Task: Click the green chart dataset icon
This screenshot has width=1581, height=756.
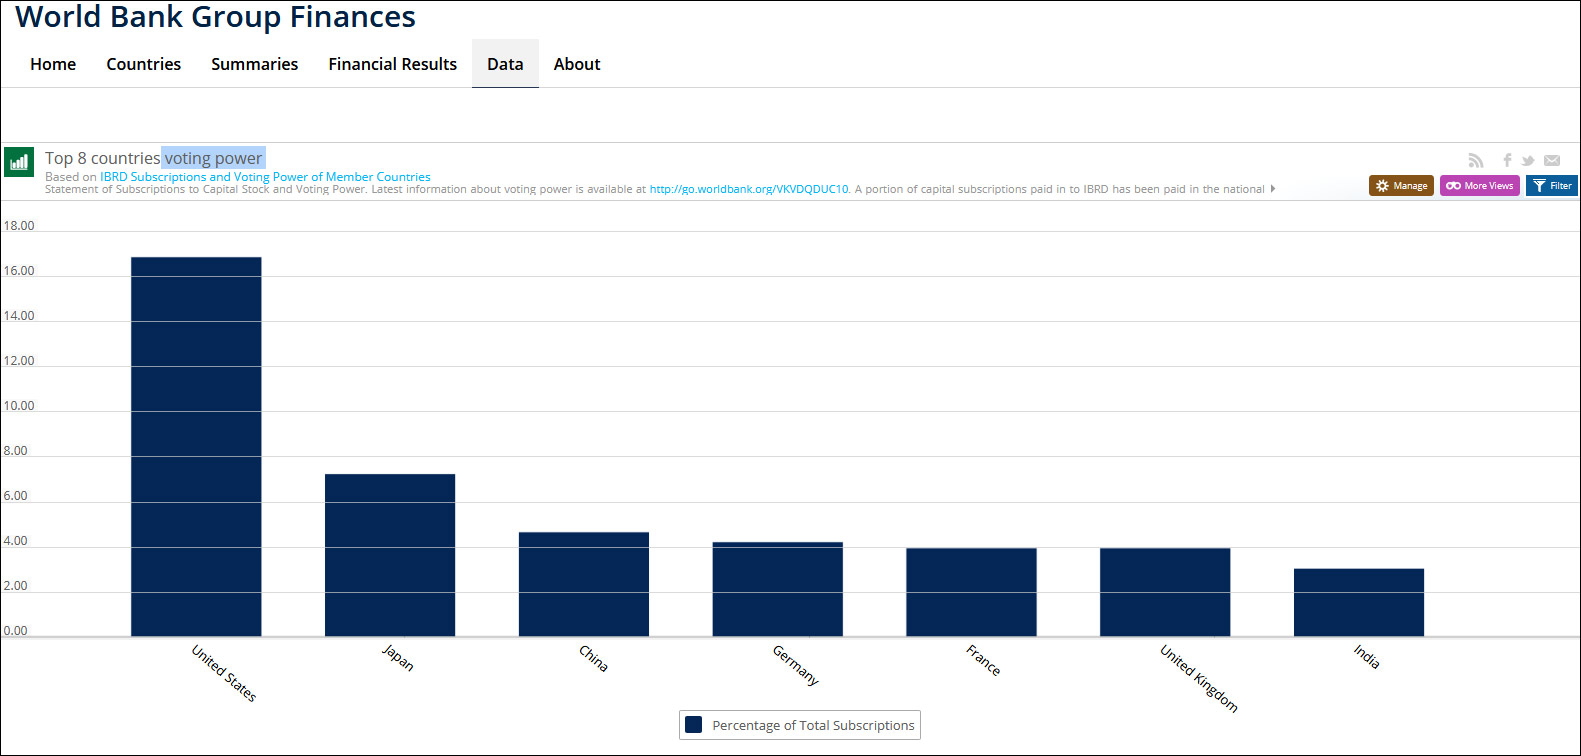Action: click(x=18, y=161)
